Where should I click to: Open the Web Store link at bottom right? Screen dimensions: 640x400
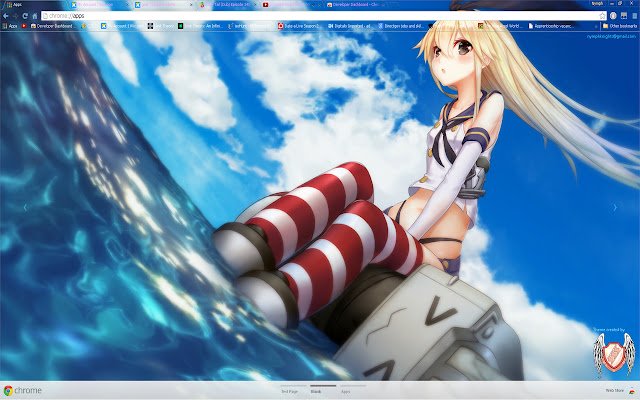(x=620, y=391)
